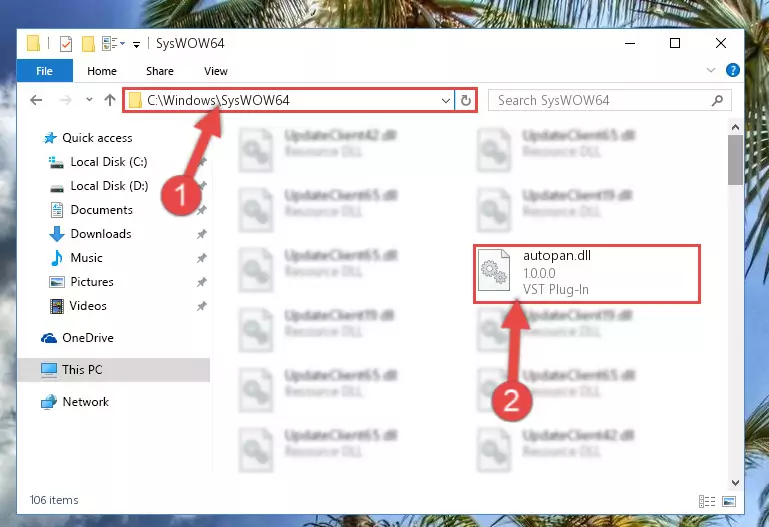The height and width of the screenshot is (527, 769).
Task: Select the autopan.dll file
Action: (x=587, y=274)
